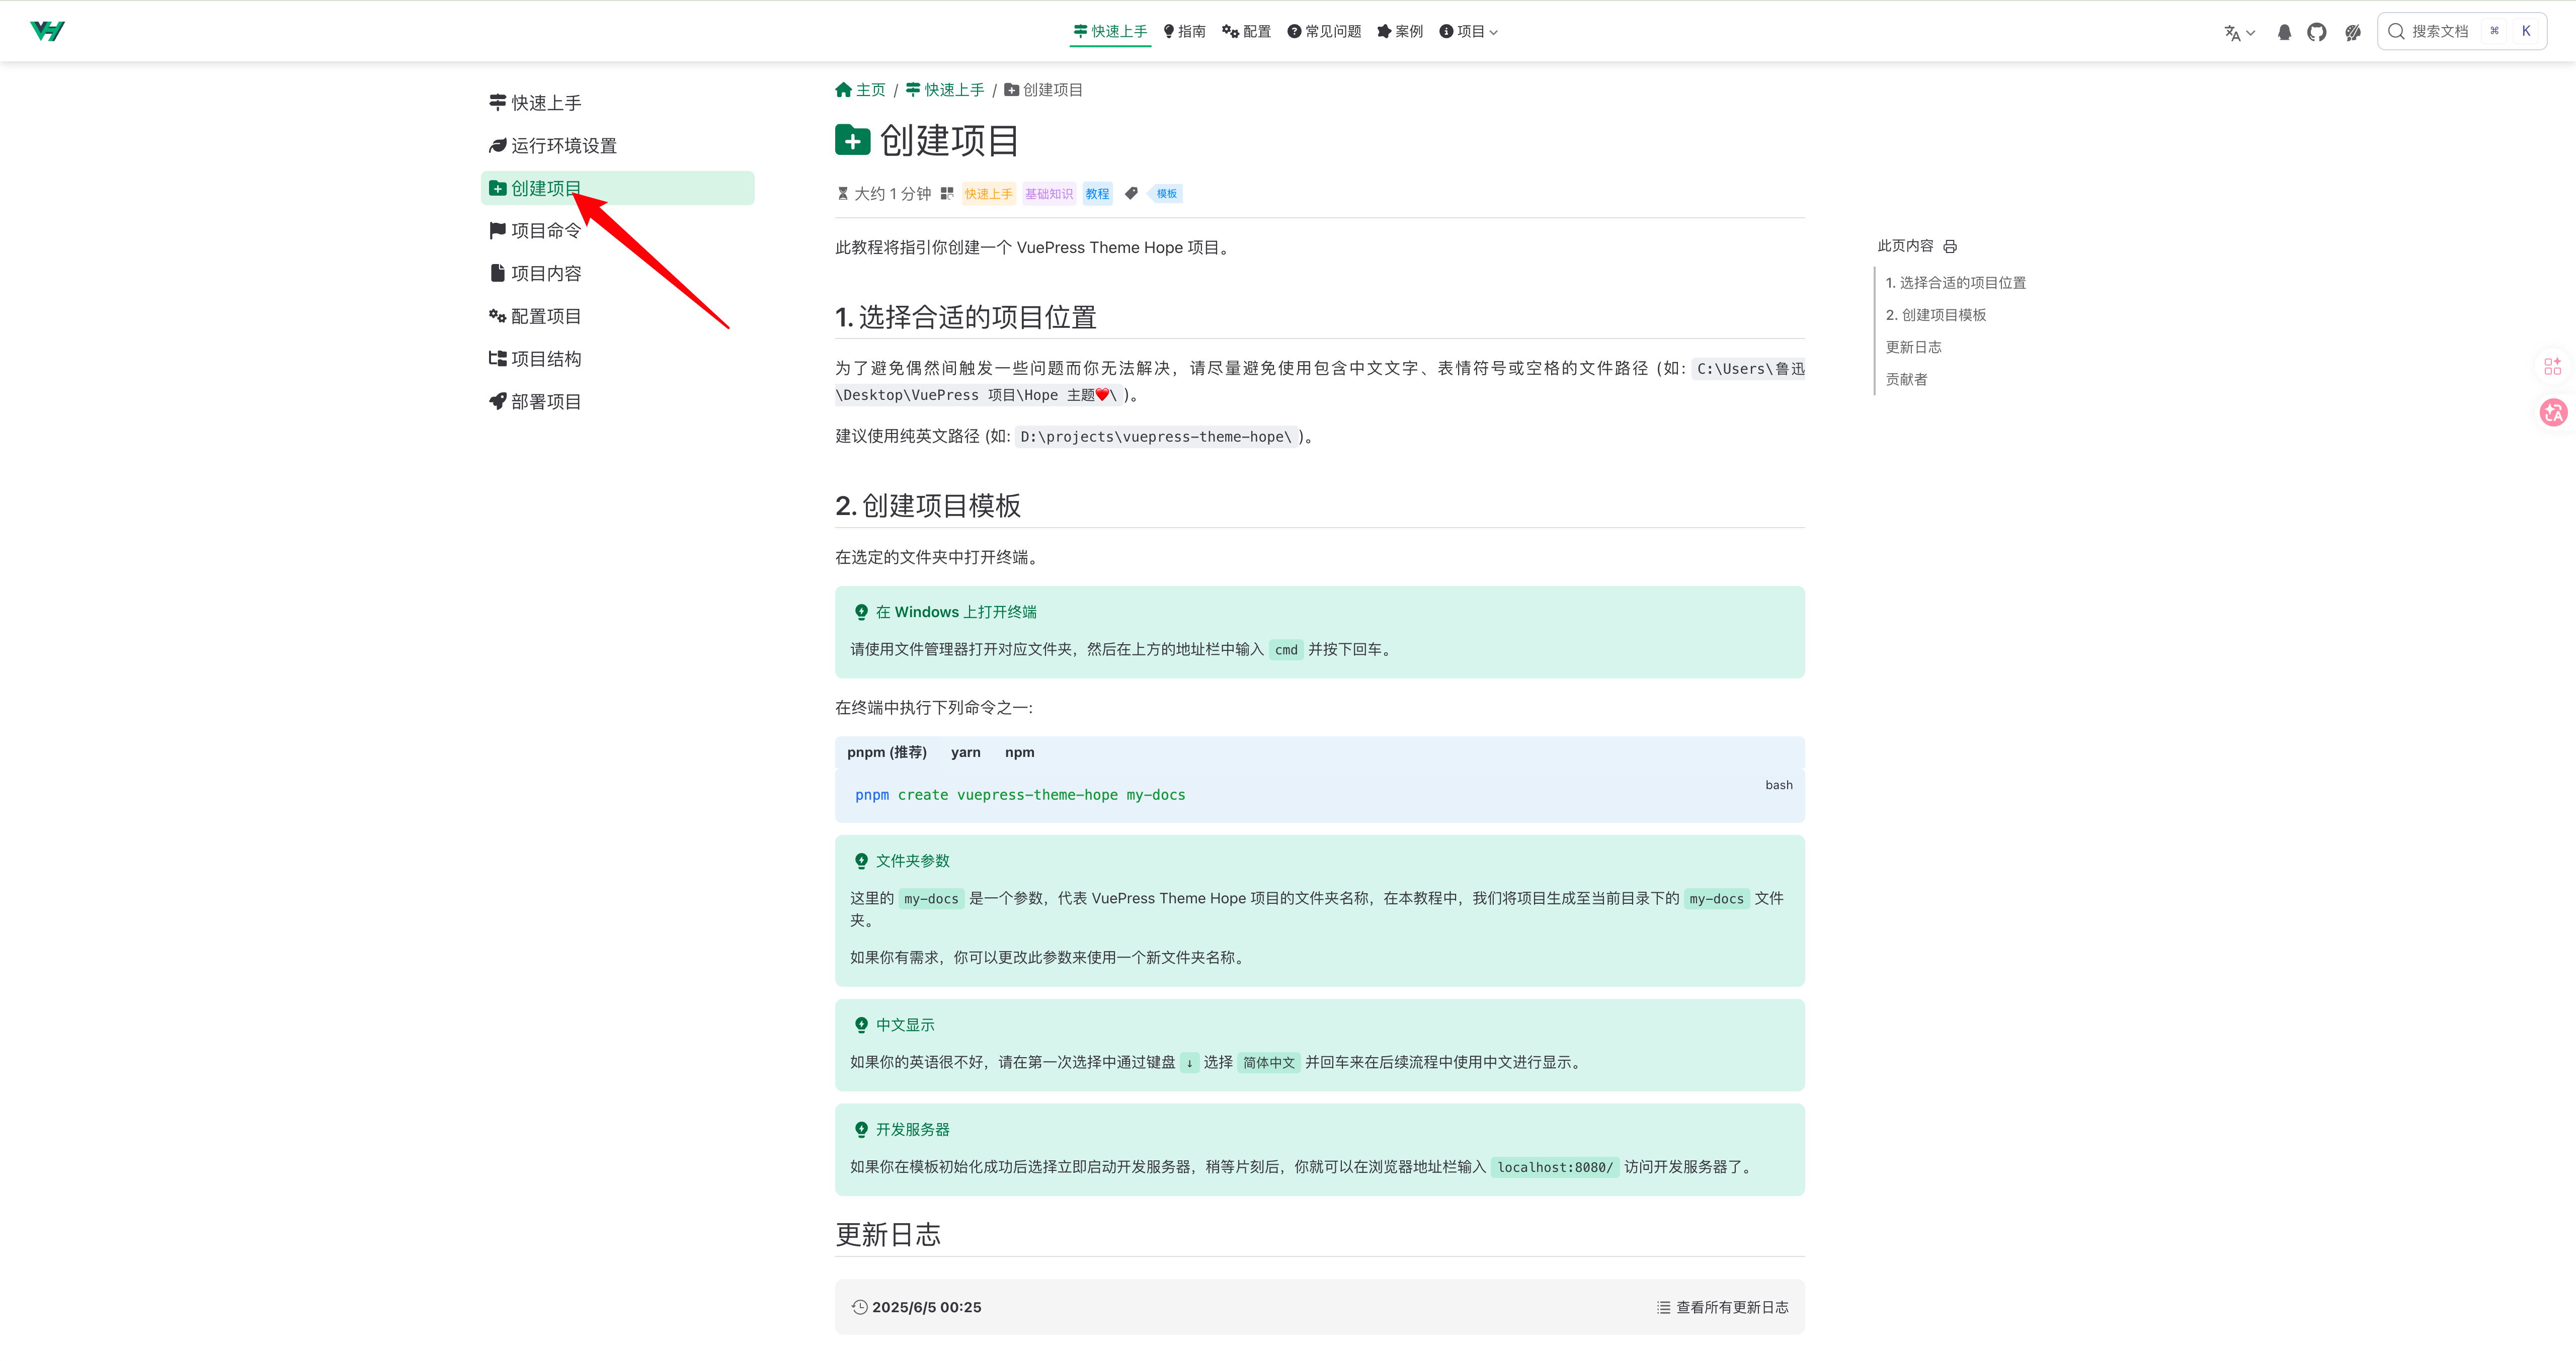Click the VuePress Theme Hope logo

coord(47,31)
